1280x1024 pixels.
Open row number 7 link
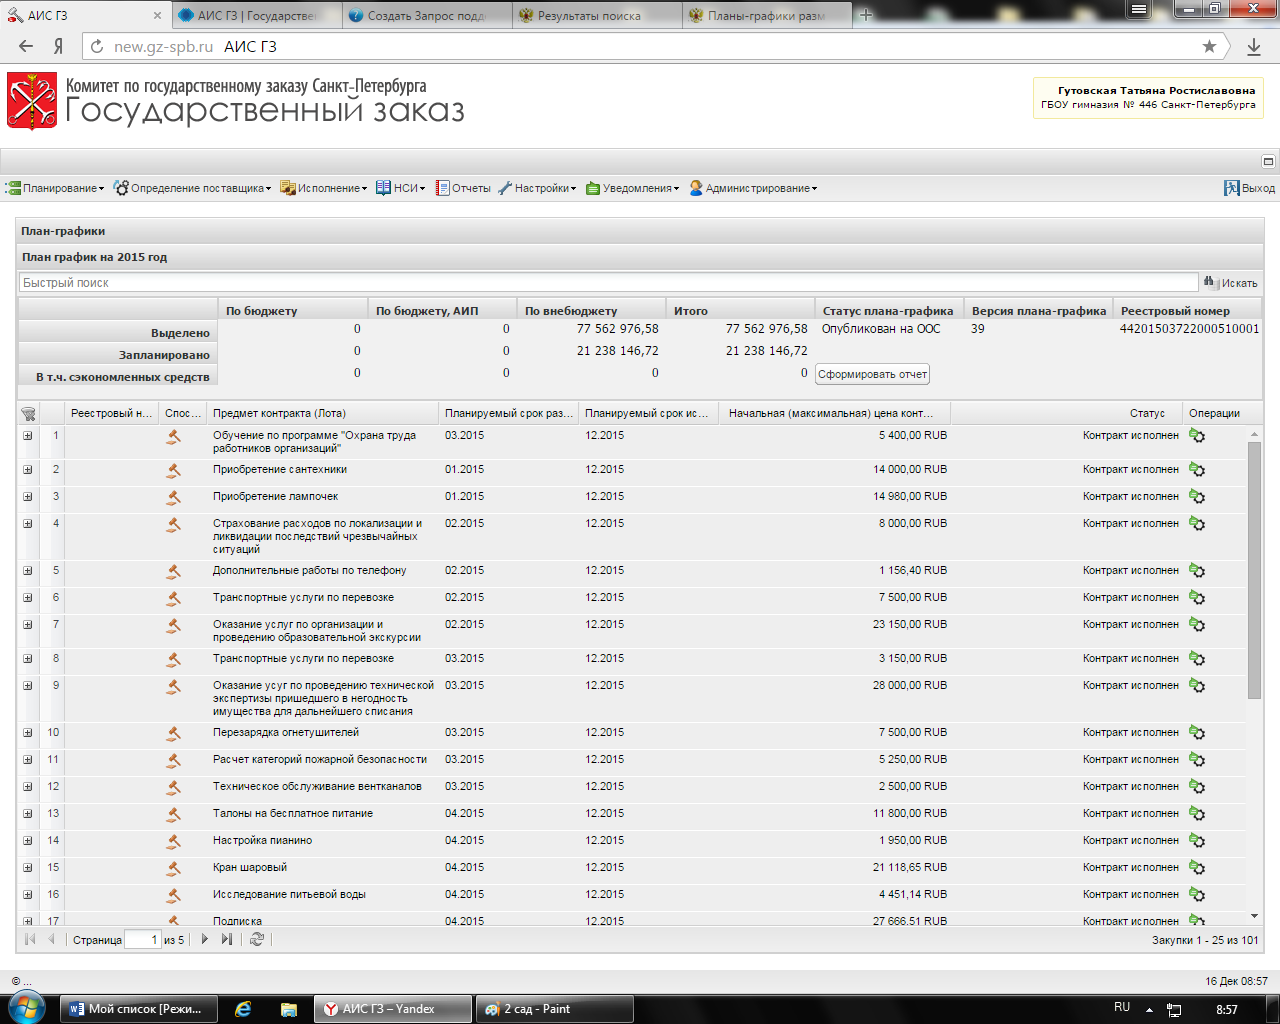pos(56,624)
